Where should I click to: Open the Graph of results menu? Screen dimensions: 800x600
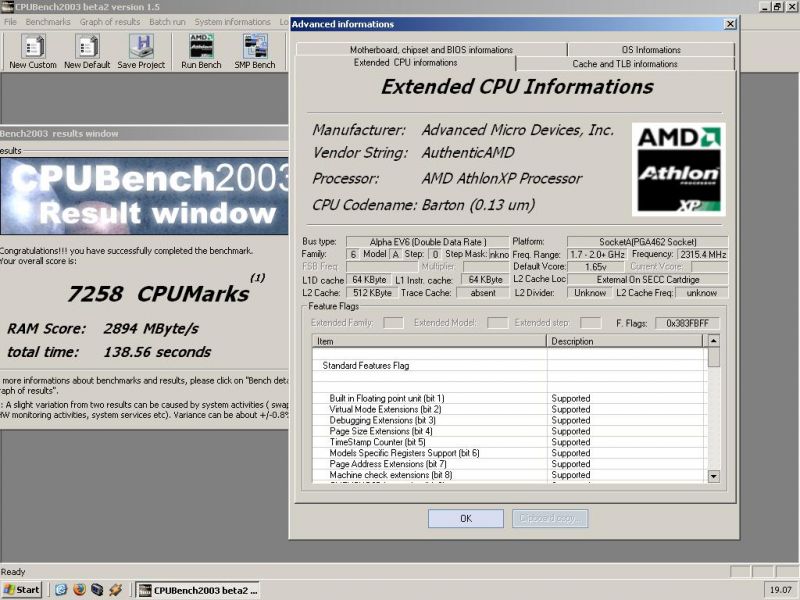110,22
